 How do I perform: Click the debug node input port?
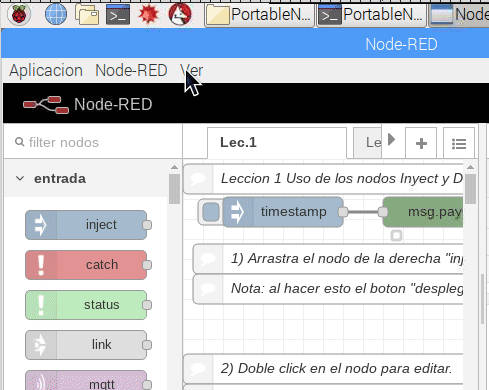coord(383,212)
